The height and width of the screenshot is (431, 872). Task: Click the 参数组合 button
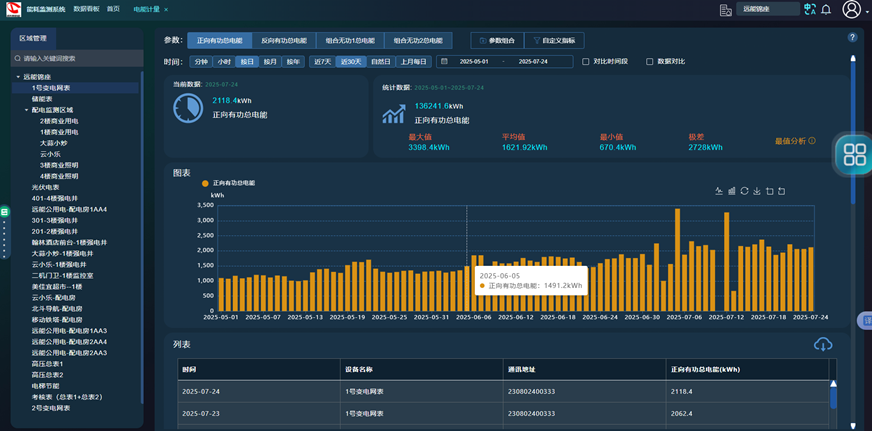point(496,41)
